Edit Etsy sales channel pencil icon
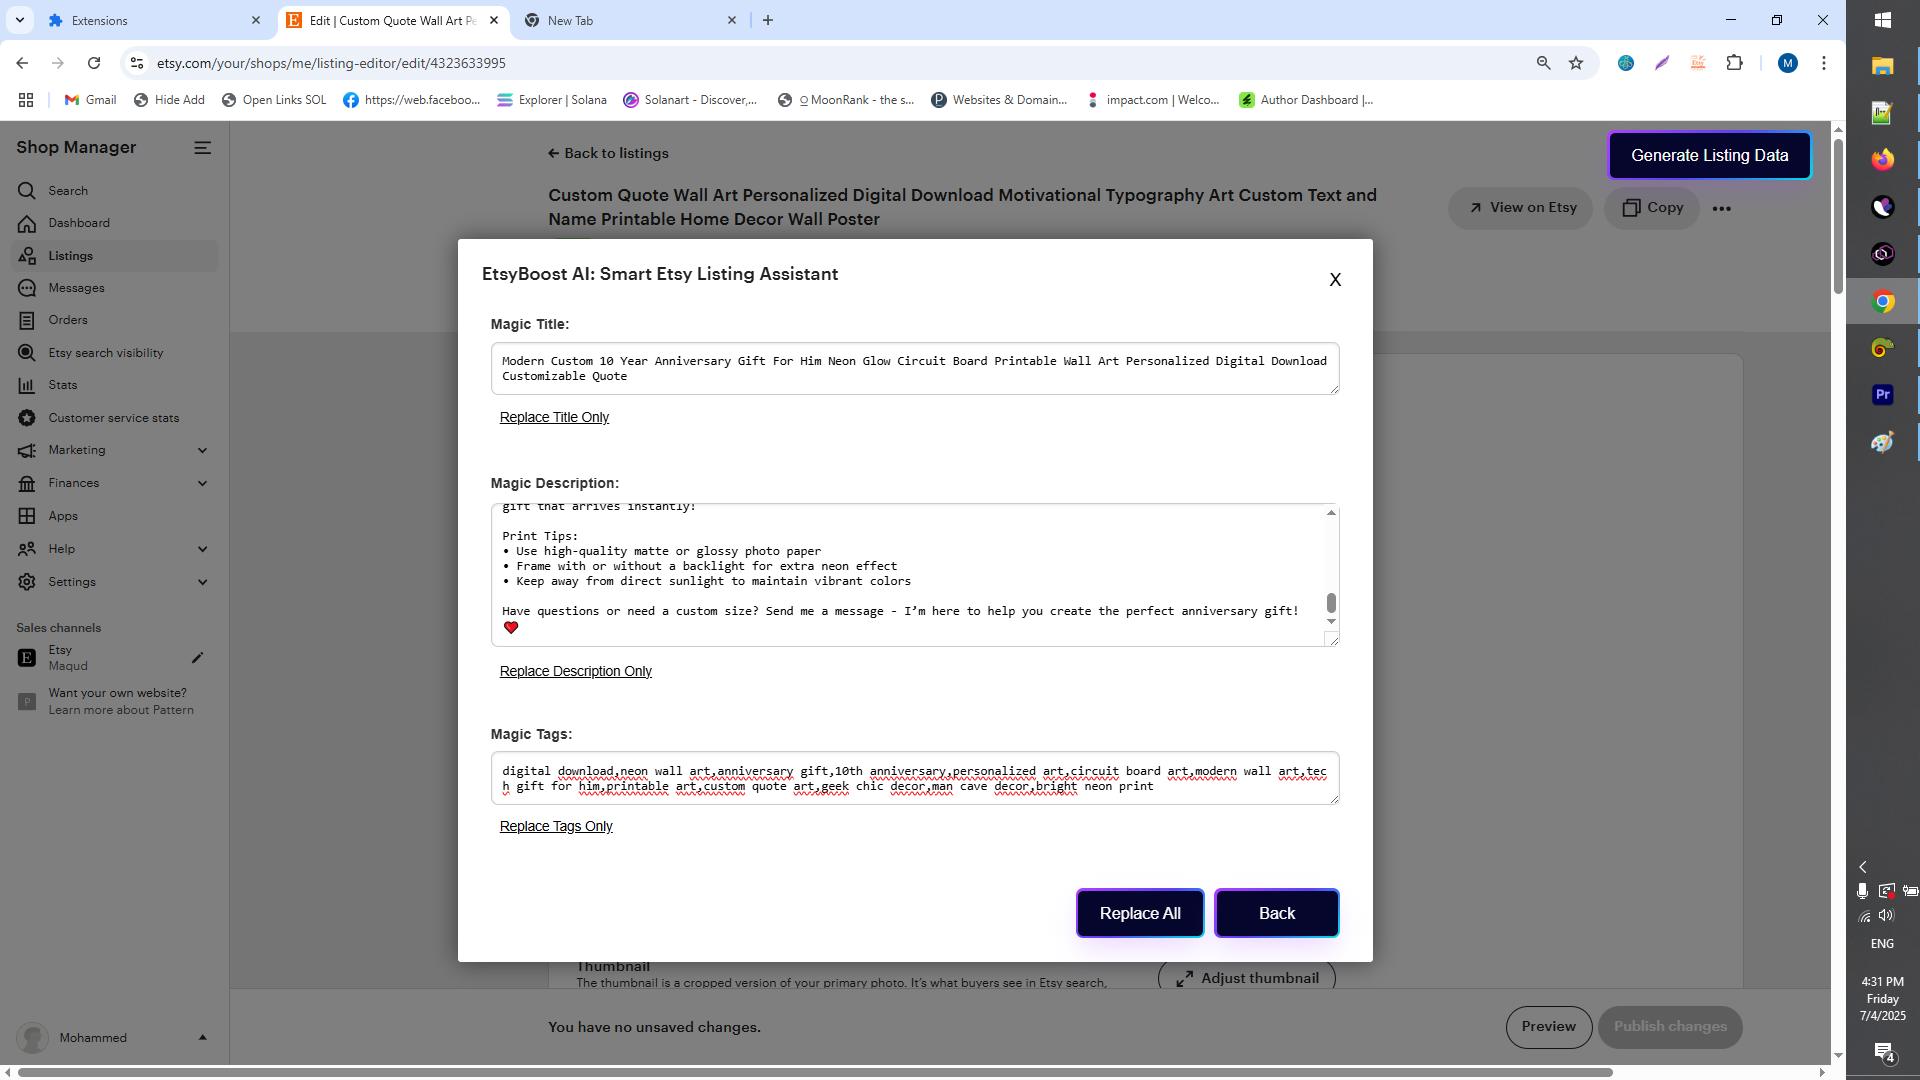The height and width of the screenshot is (1080, 1920). (x=197, y=658)
